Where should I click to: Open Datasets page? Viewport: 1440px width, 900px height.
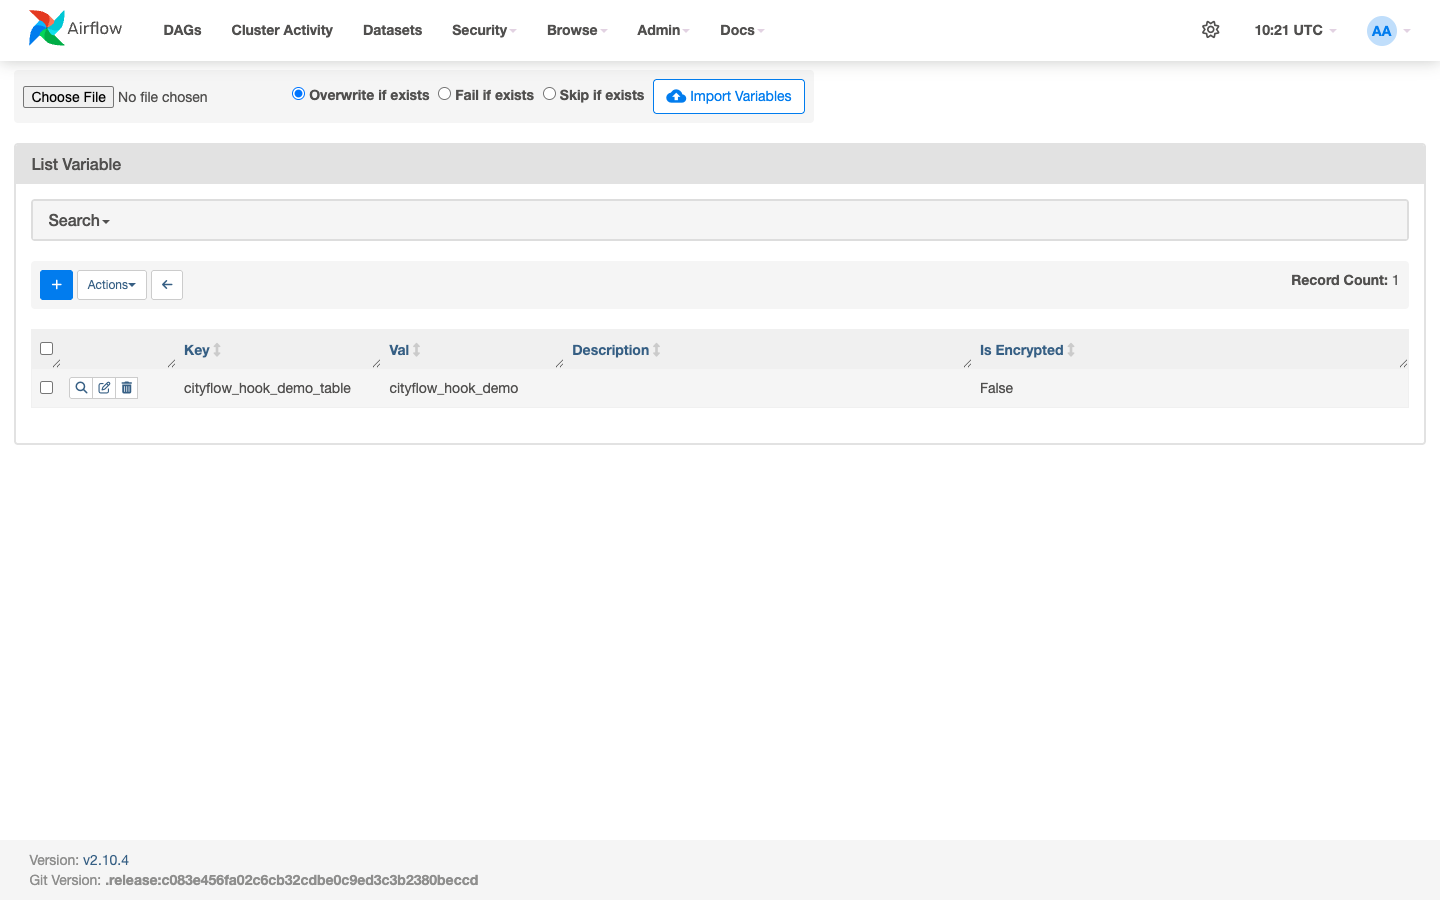click(x=392, y=30)
